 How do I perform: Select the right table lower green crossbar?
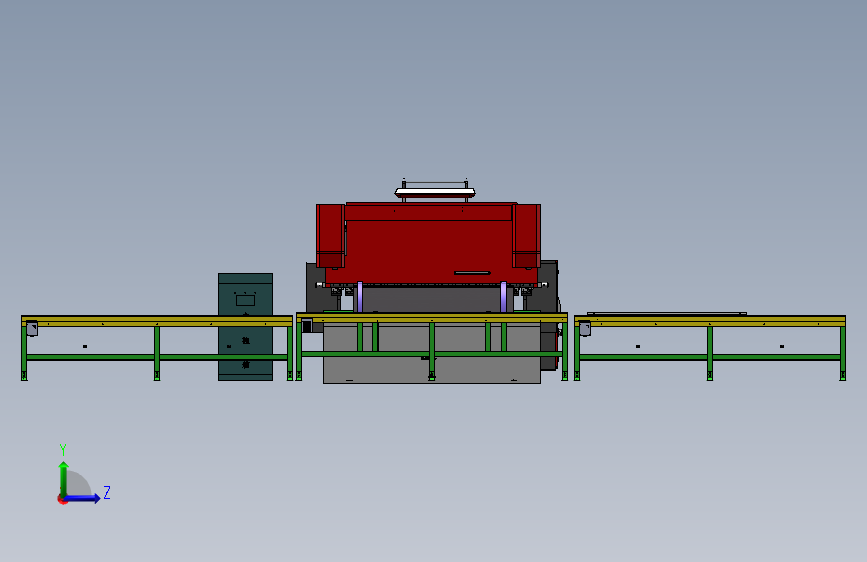710,357
